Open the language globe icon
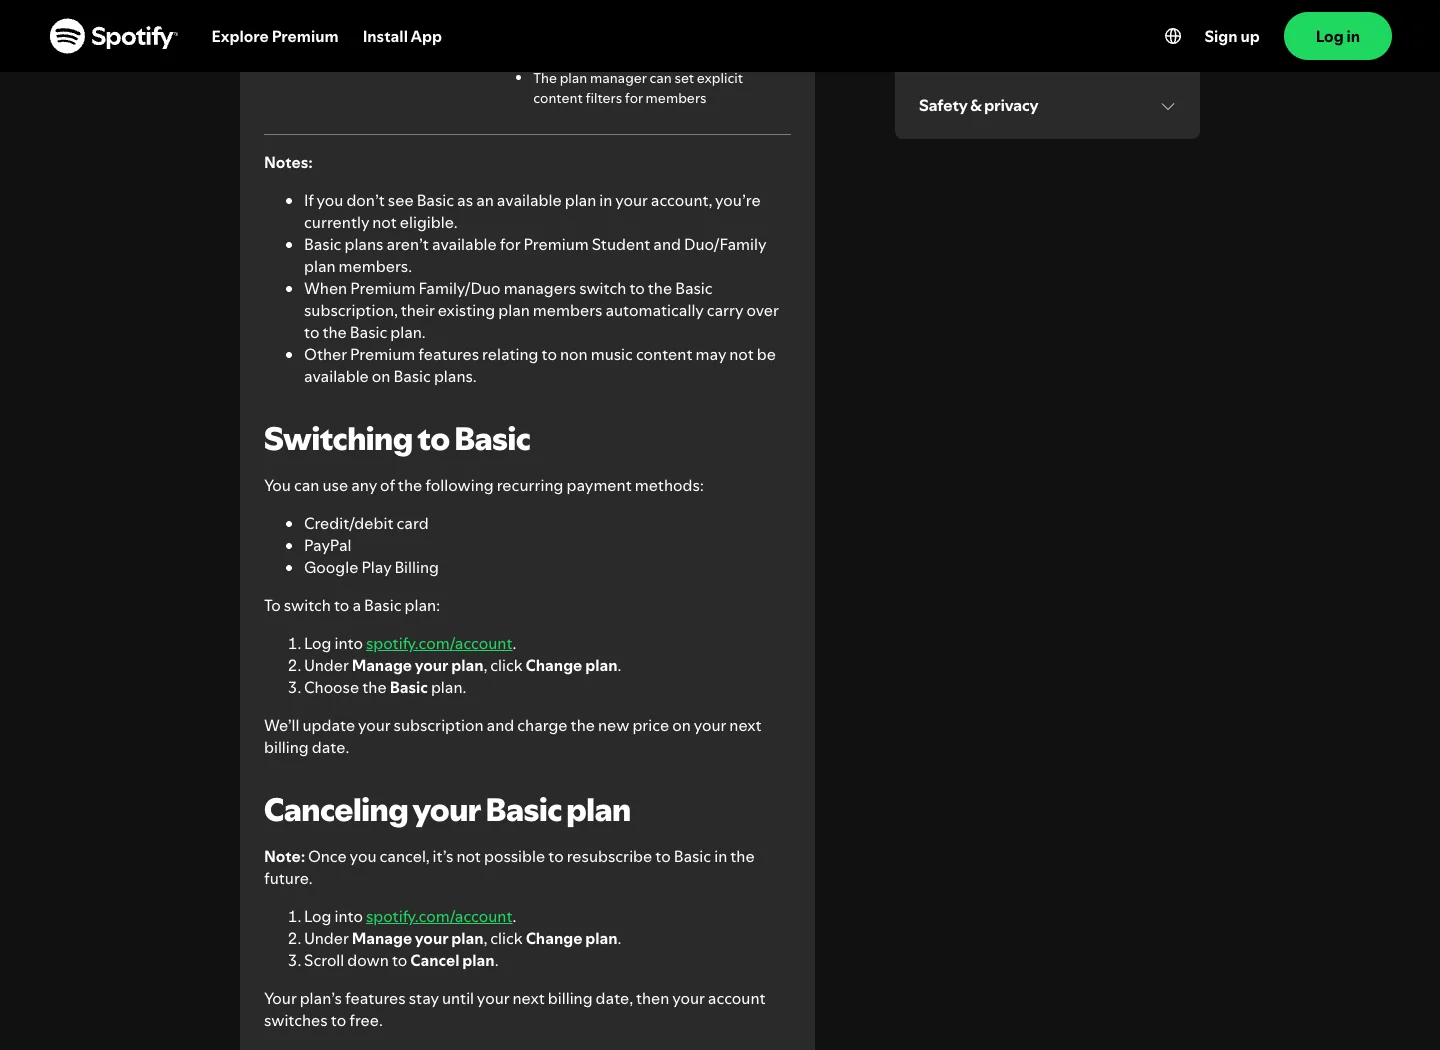The image size is (1440, 1050). coord(1173,36)
